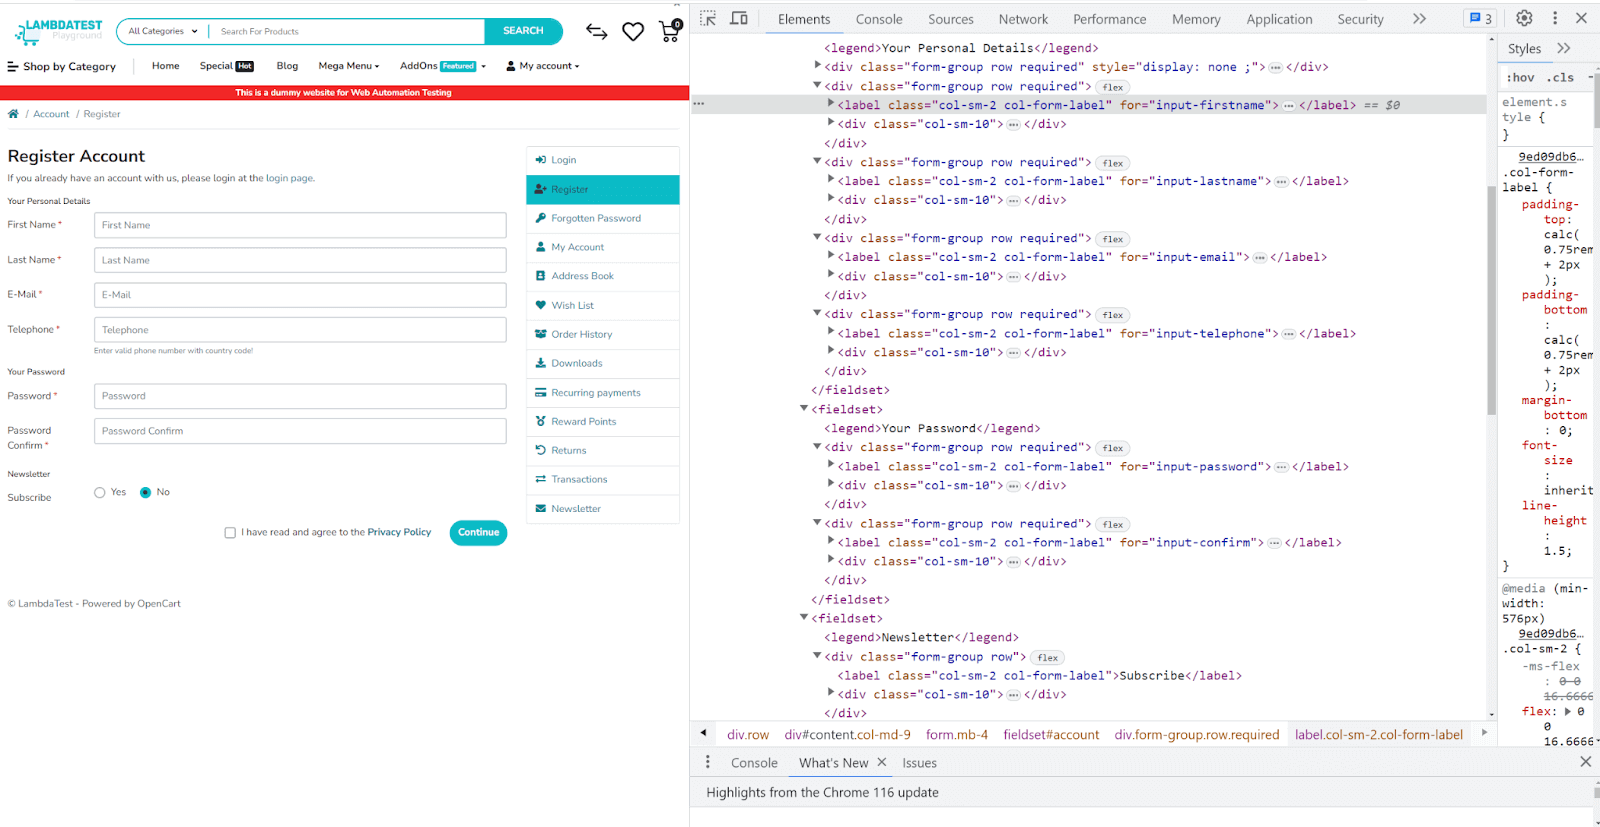1600x827 pixels.
Task: Select the Yes newsletter radio button
Action: (x=100, y=492)
